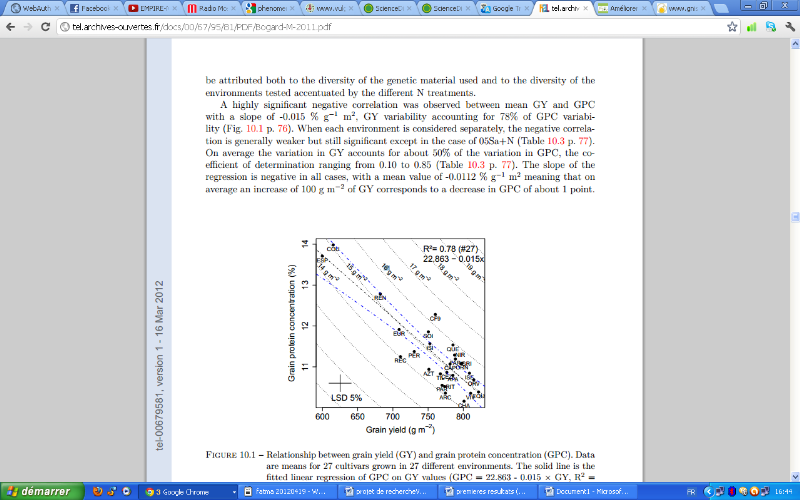Viewport: 800px width, 500px height.
Task: Close the EMPIRE tab
Action: coord(175,8)
